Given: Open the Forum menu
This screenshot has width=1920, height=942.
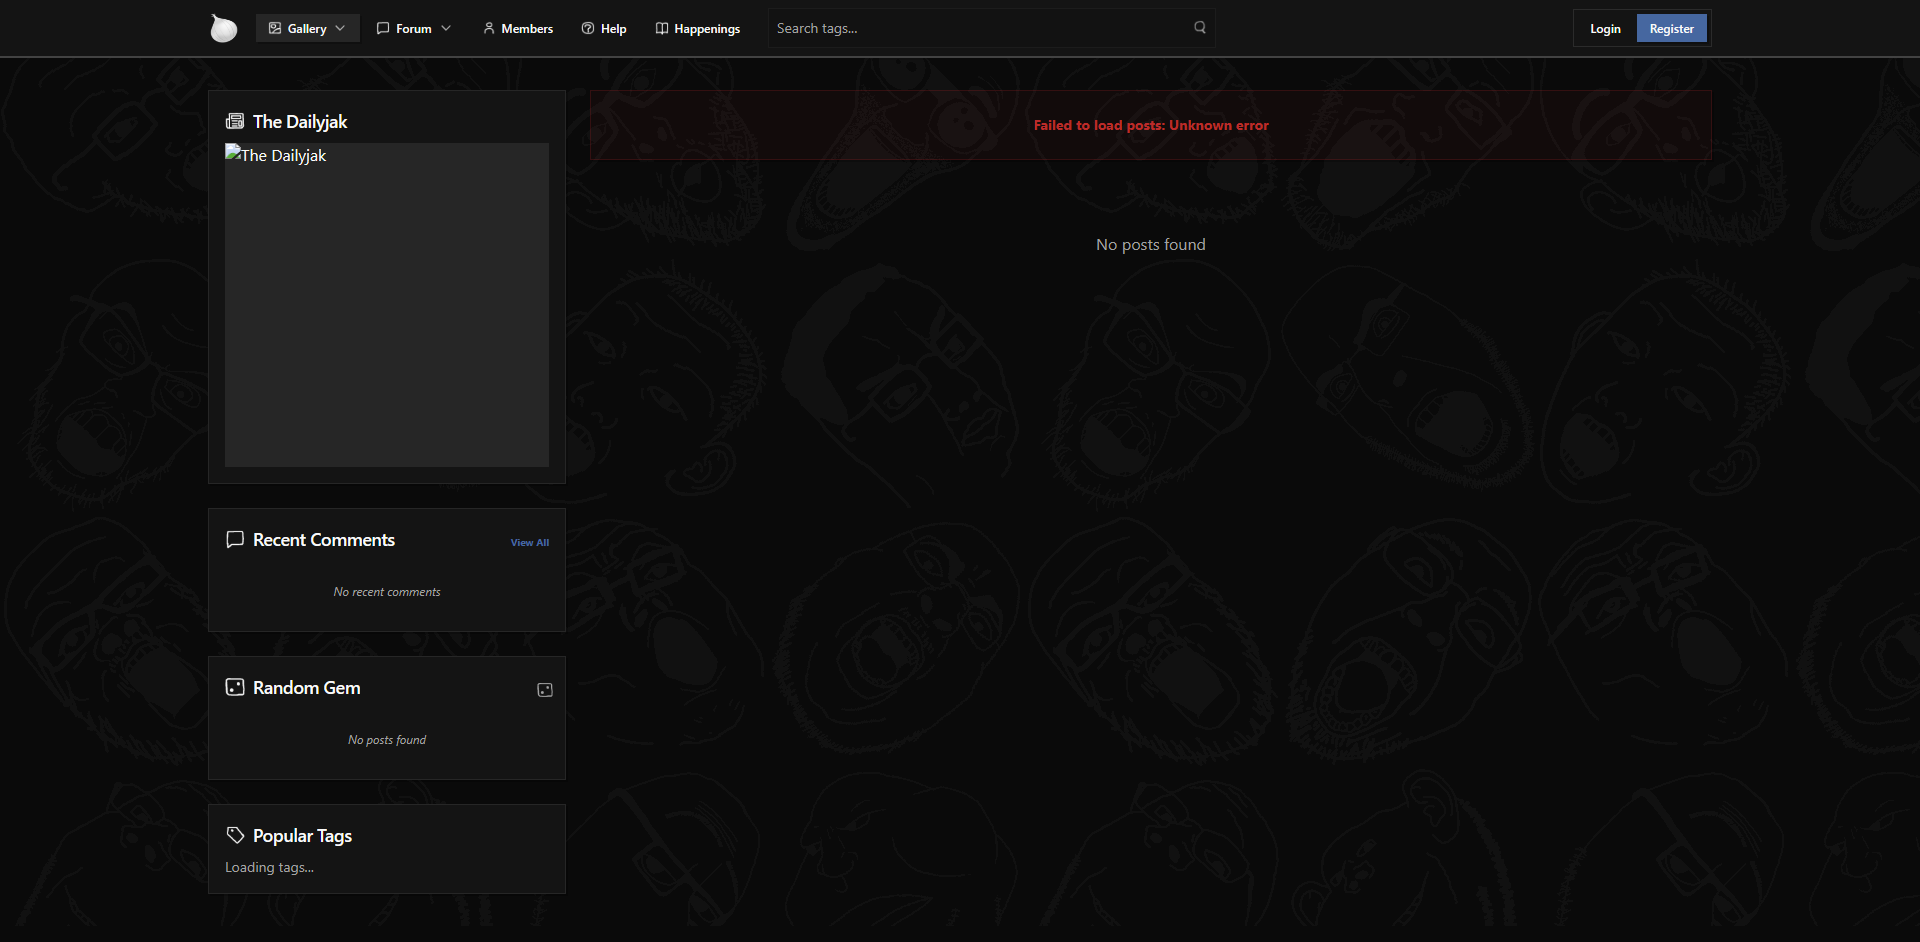Looking at the screenshot, I should (x=412, y=29).
